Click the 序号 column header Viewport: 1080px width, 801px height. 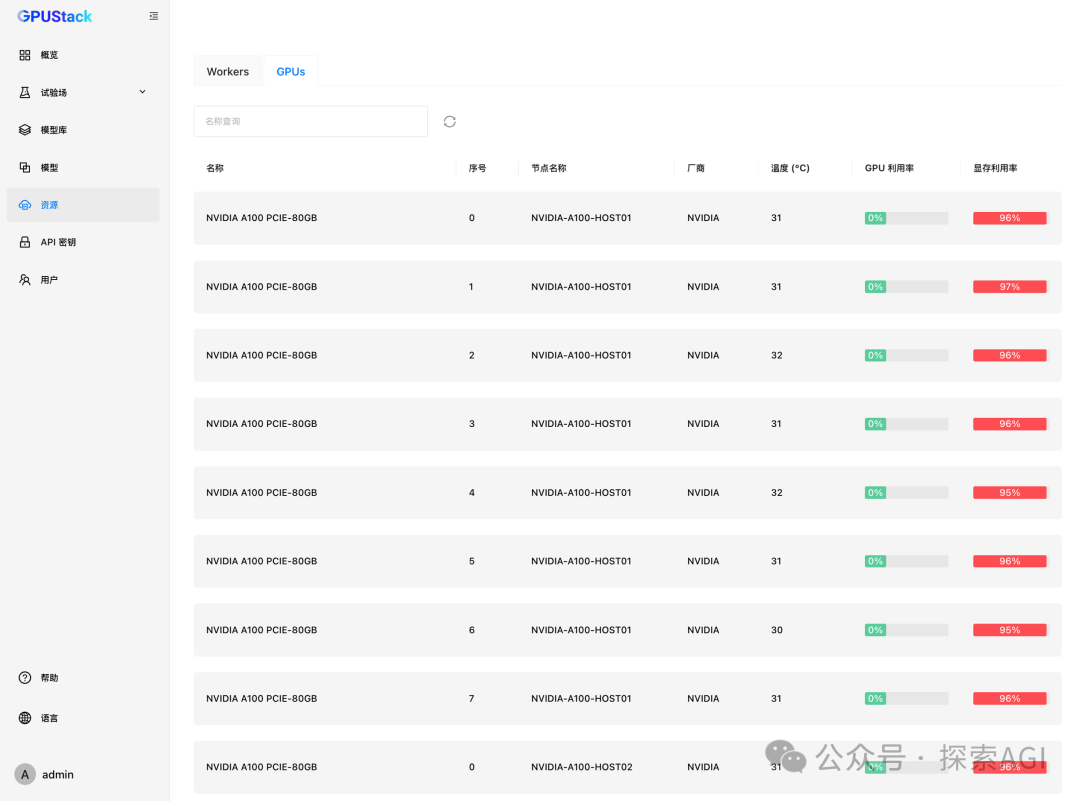[x=477, y=168]
